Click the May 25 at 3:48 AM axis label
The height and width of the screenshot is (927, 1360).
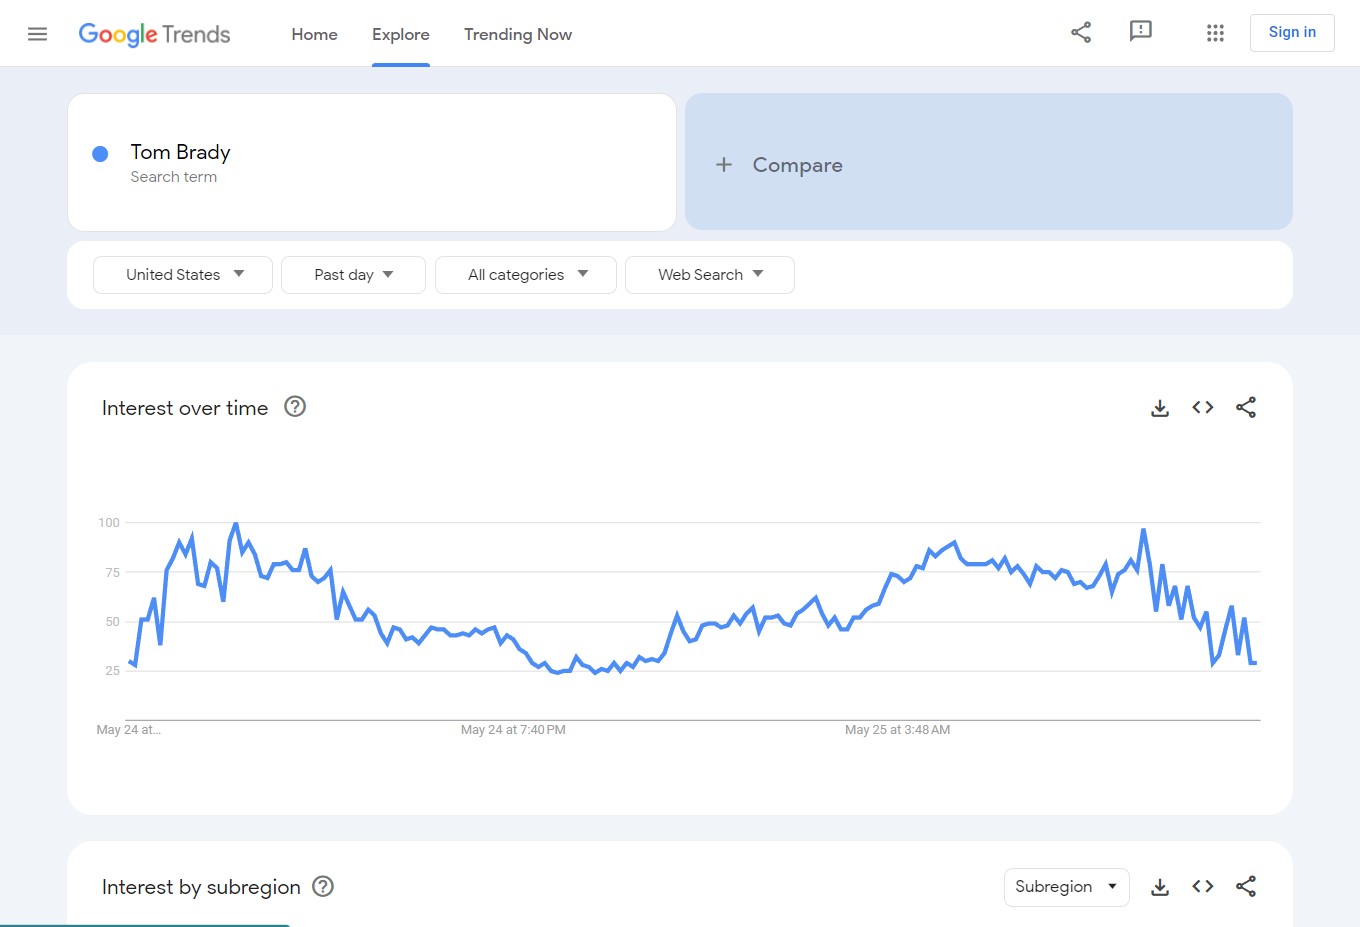click(x=897, y=730)
